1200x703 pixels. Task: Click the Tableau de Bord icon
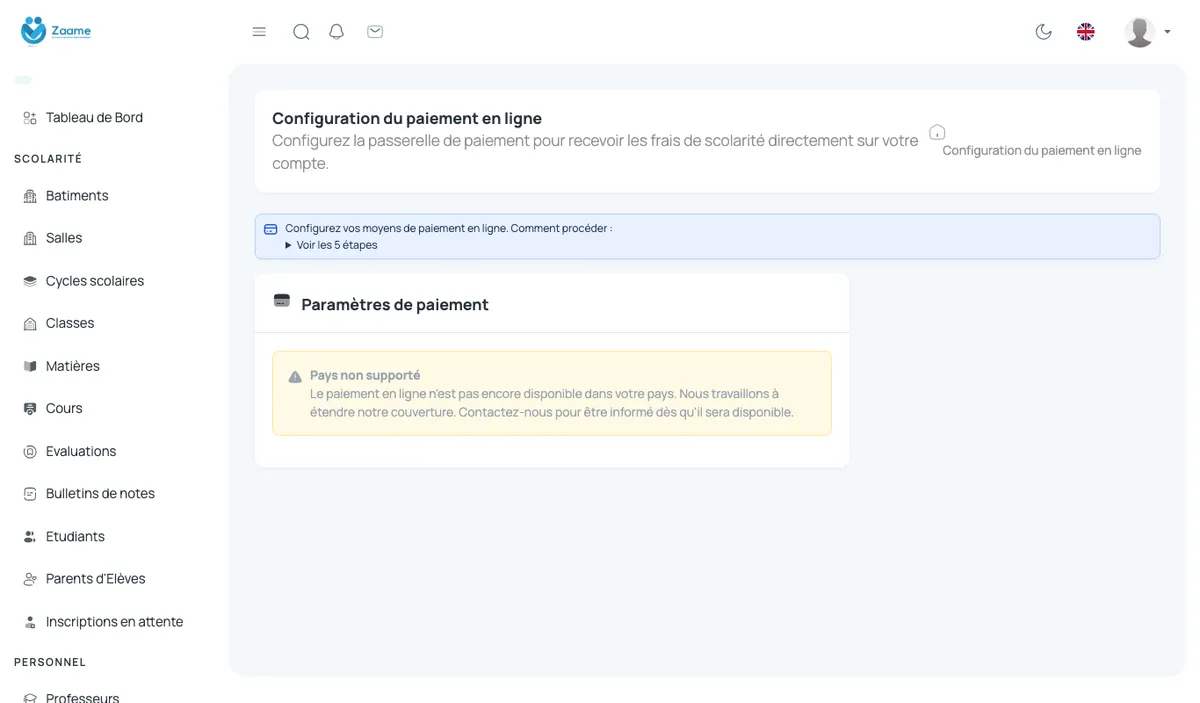coord(30,118)
